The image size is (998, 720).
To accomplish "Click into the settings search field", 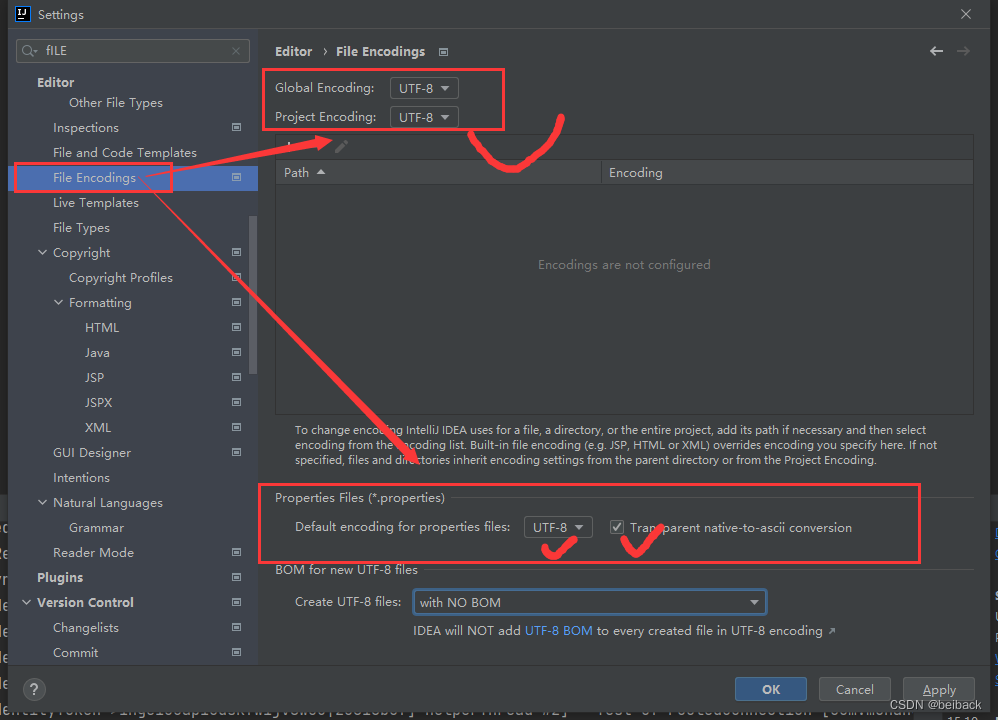I will (x=132, y=51).
